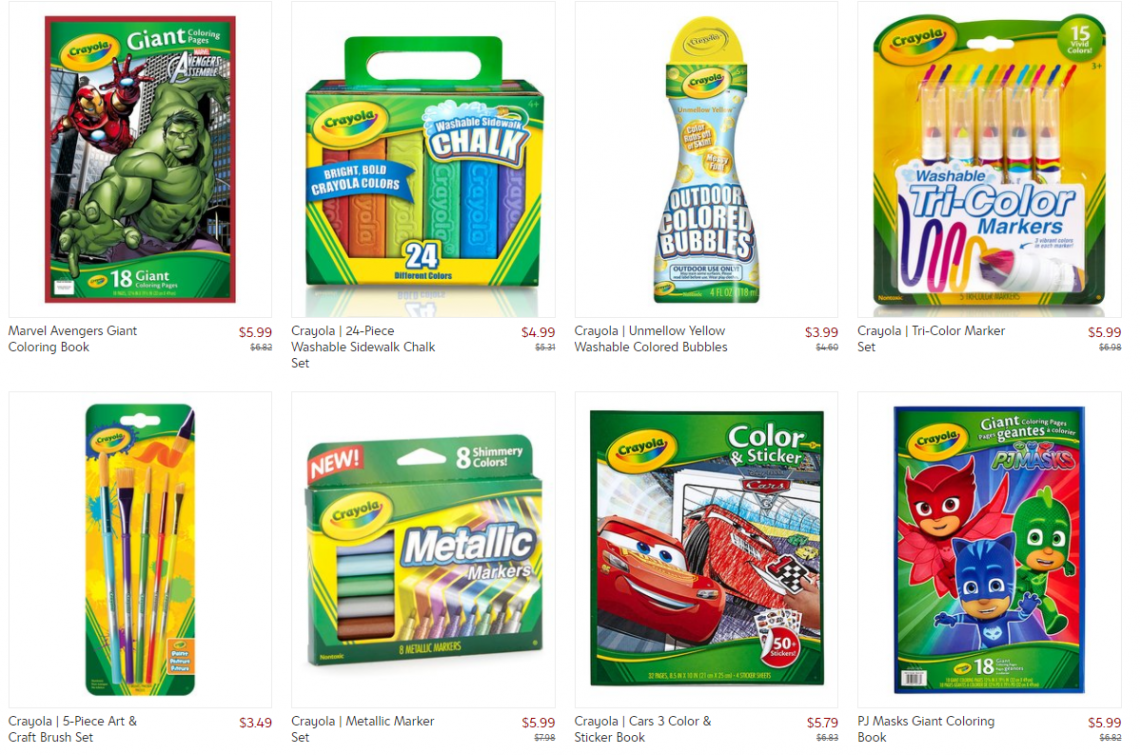Open the PJ Masks coloring book image
Screen dimensions: 1140x755
(989, 549)
